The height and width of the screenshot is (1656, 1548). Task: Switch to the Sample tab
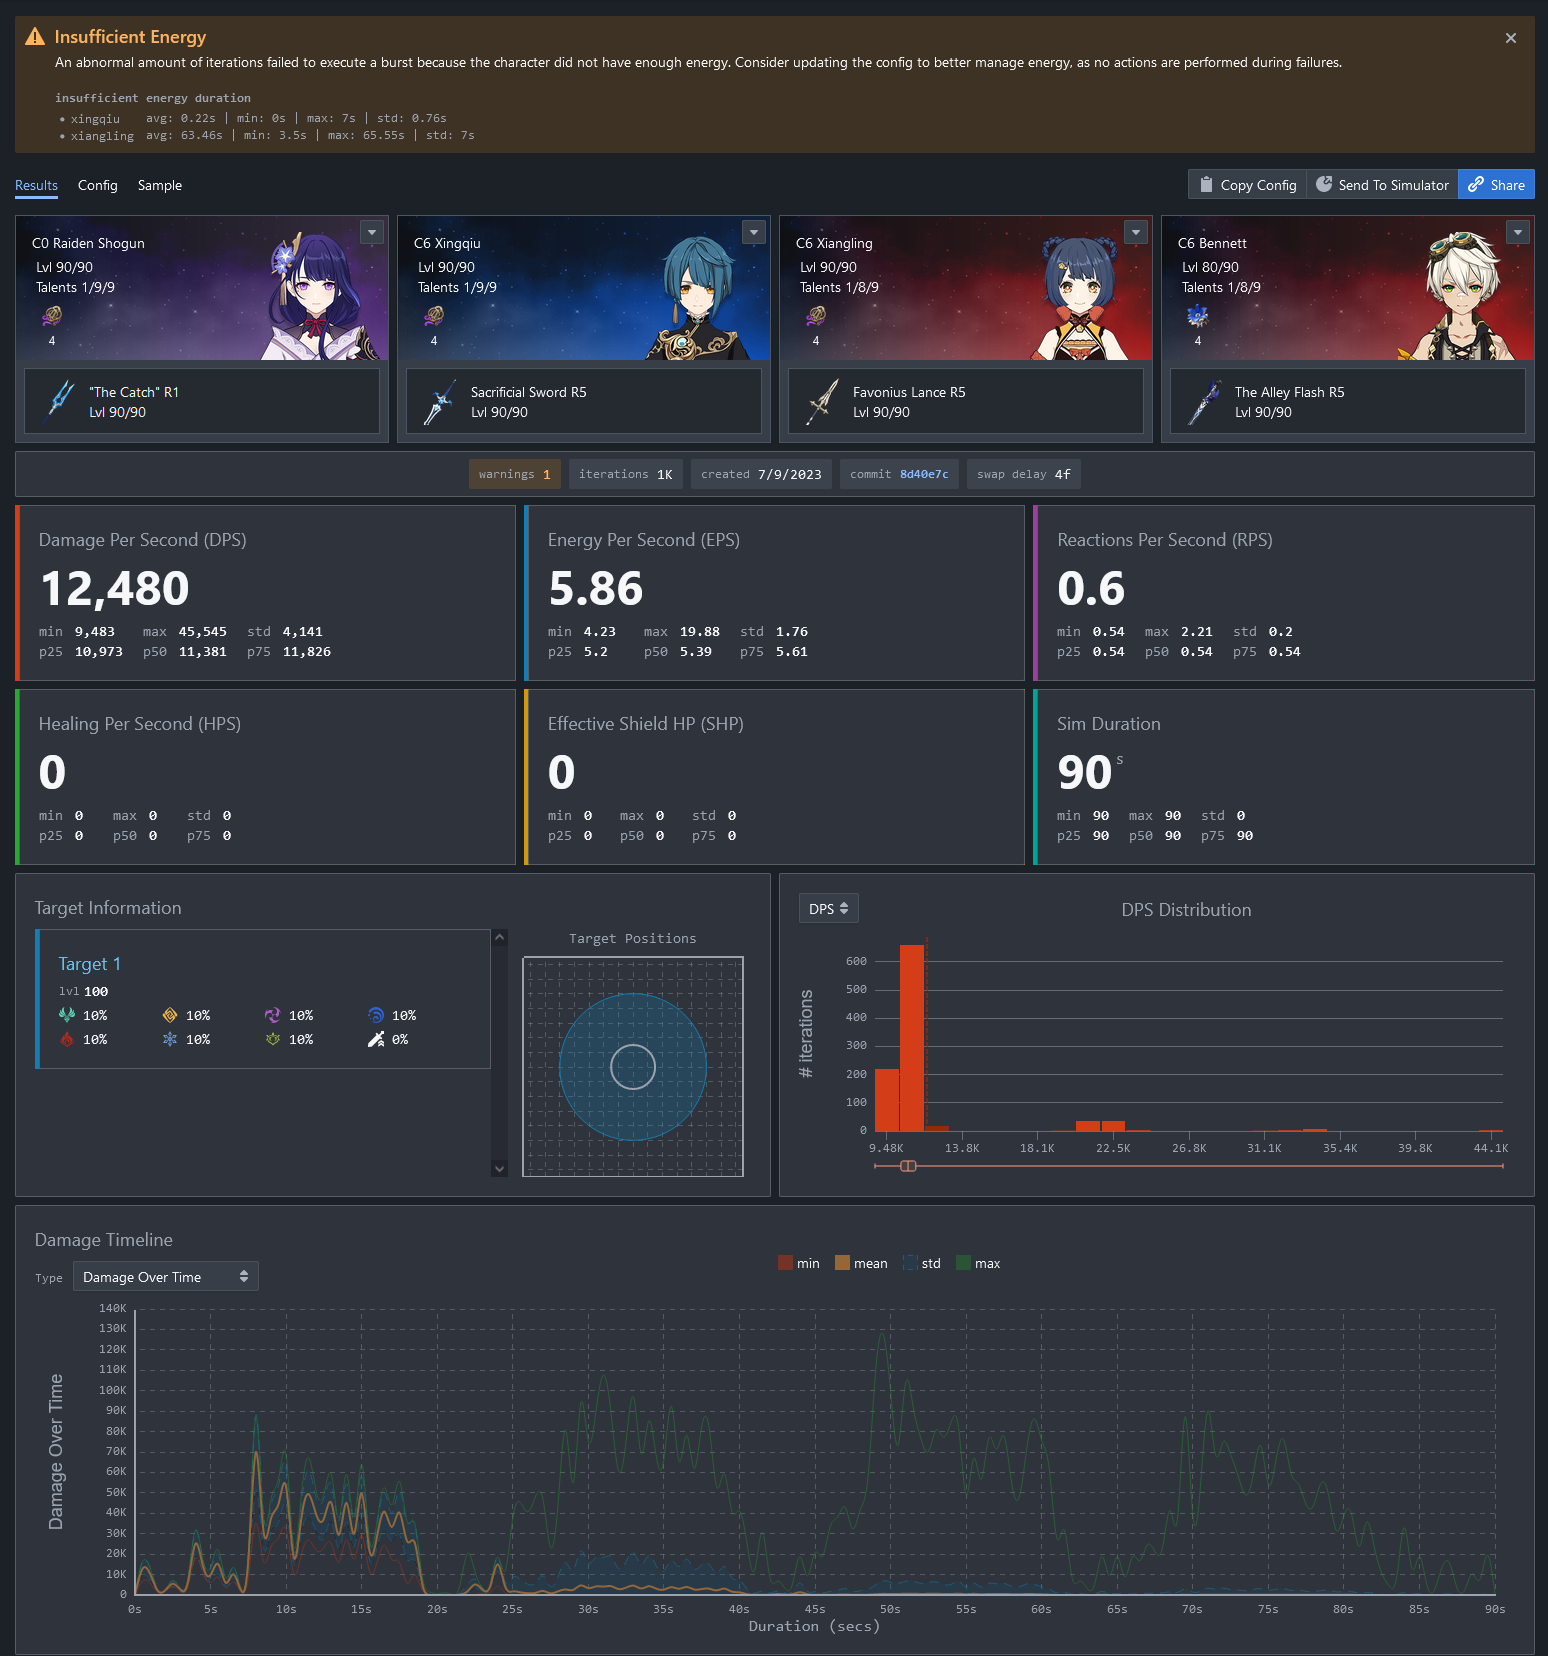[160, 185]
